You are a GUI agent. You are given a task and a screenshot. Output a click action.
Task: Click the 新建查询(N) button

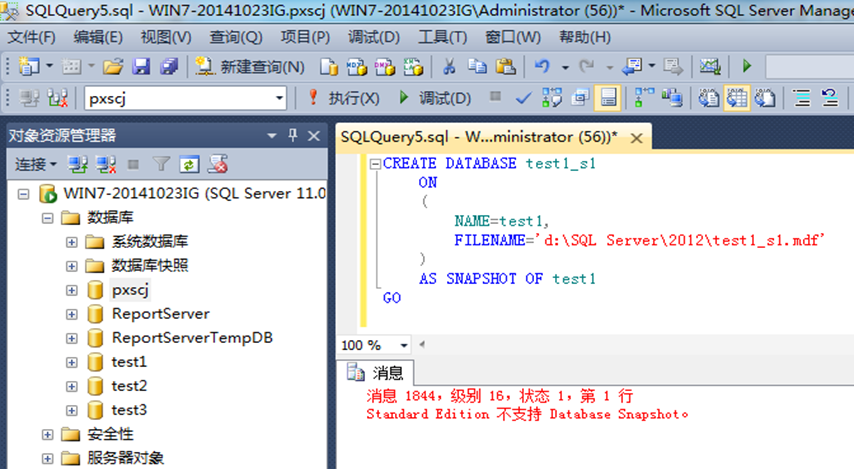249,66
